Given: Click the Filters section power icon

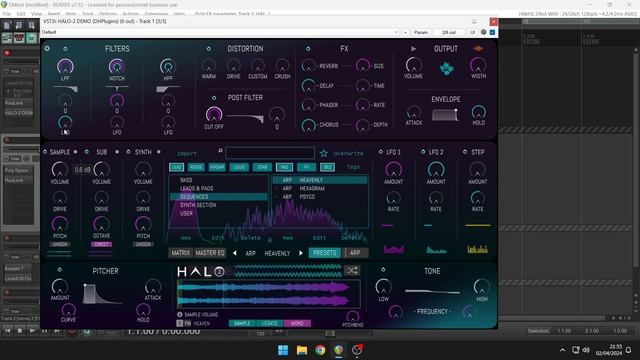Looking at the screenshot, I should [x=65, y=49].
